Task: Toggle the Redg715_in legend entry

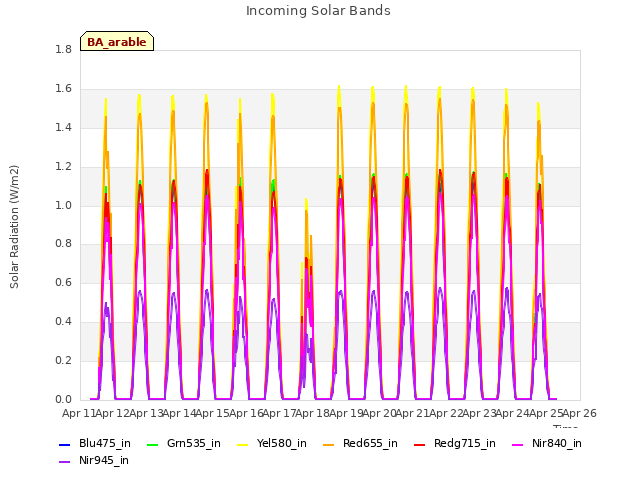Action: pos(455,443)
